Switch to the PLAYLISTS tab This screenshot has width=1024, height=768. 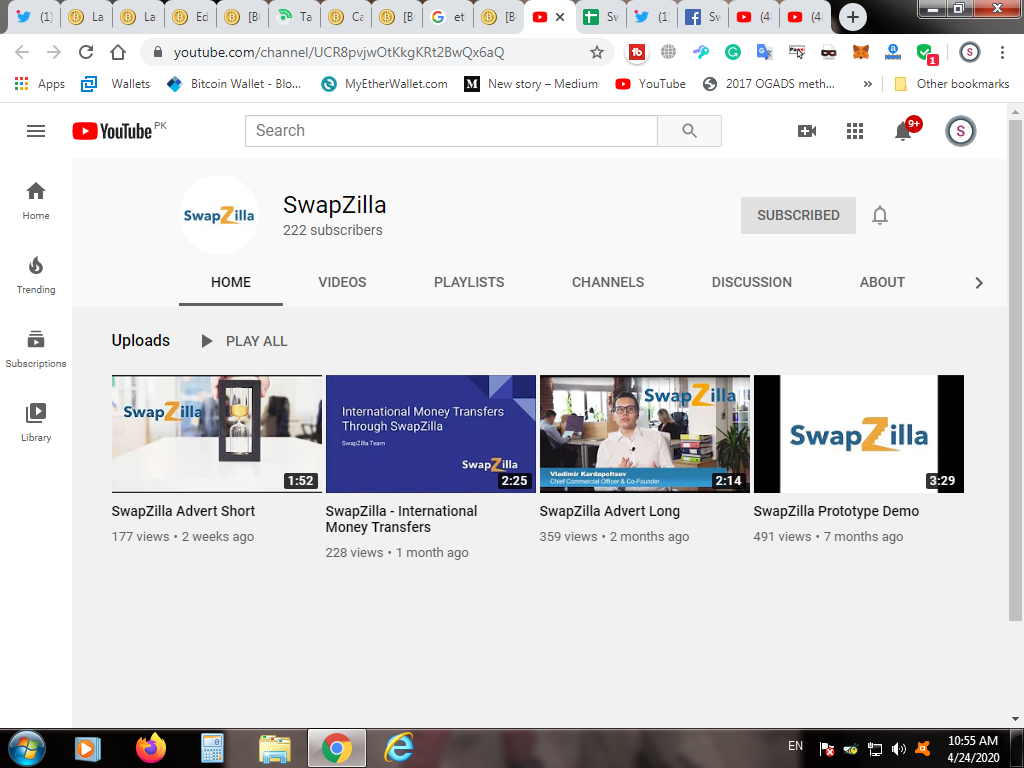pos(469,282)
